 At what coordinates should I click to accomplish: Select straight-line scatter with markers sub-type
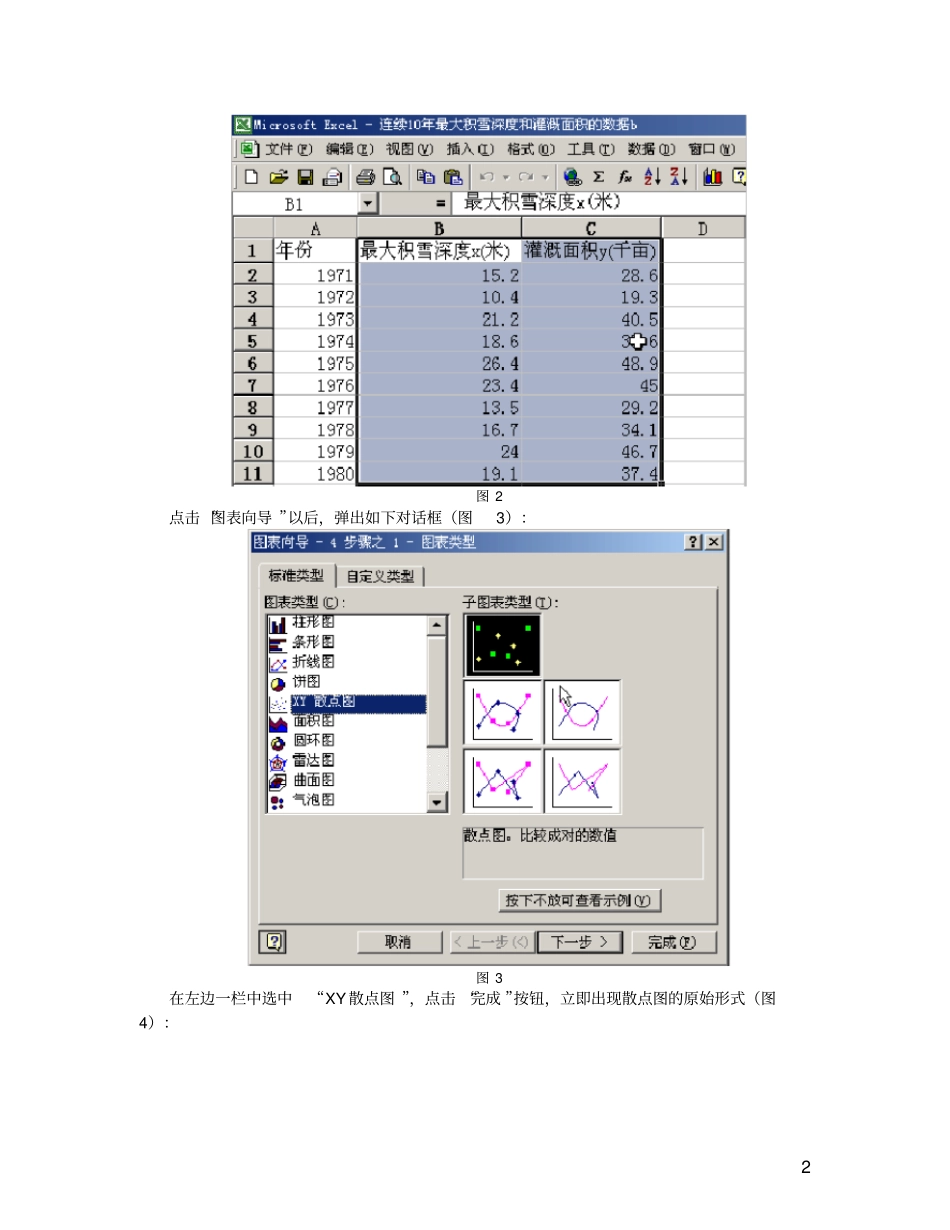pos(502,781)
